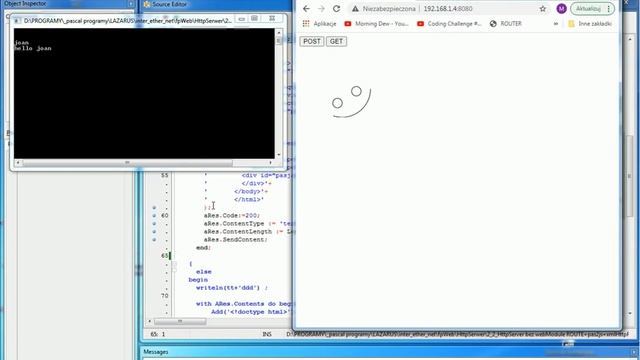Click Chrome page scrollbar up arrow
Viewport: 640px width, 360px height.
point(630,39)
